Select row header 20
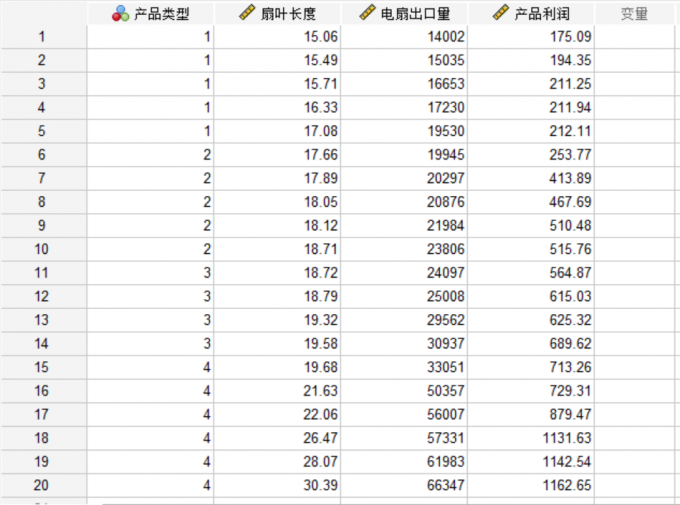 point(43,485)
